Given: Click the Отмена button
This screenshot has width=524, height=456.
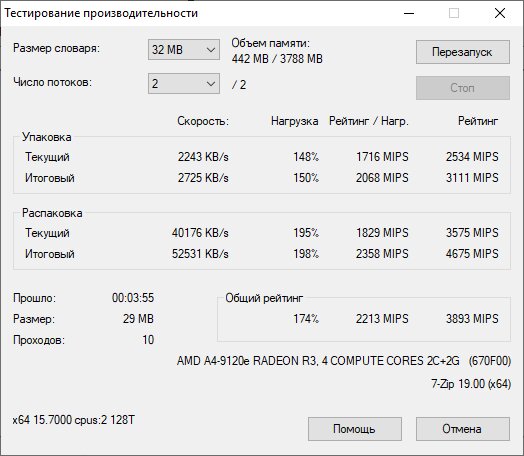Looking at the screenshot, I should [463, 429].
